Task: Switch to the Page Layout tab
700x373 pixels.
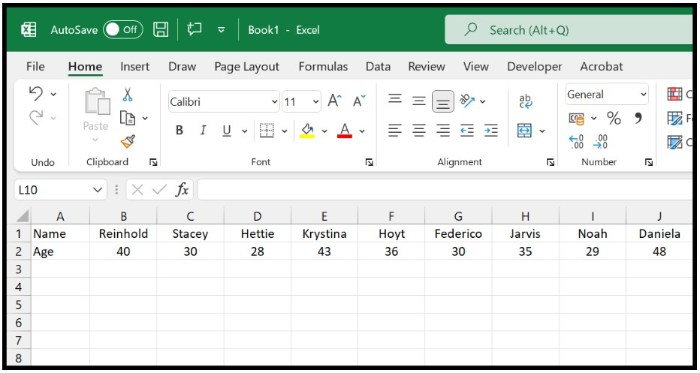Action: [x=246, y=66]
